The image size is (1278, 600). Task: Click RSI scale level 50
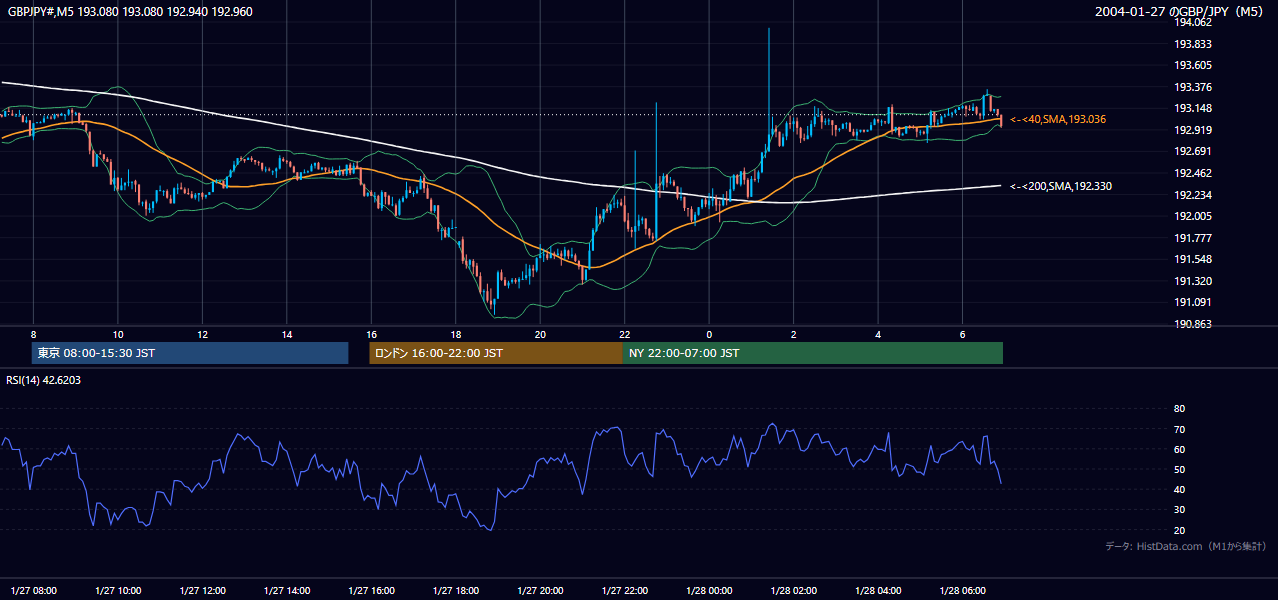pyautogui.click(x=1179, y=470)
